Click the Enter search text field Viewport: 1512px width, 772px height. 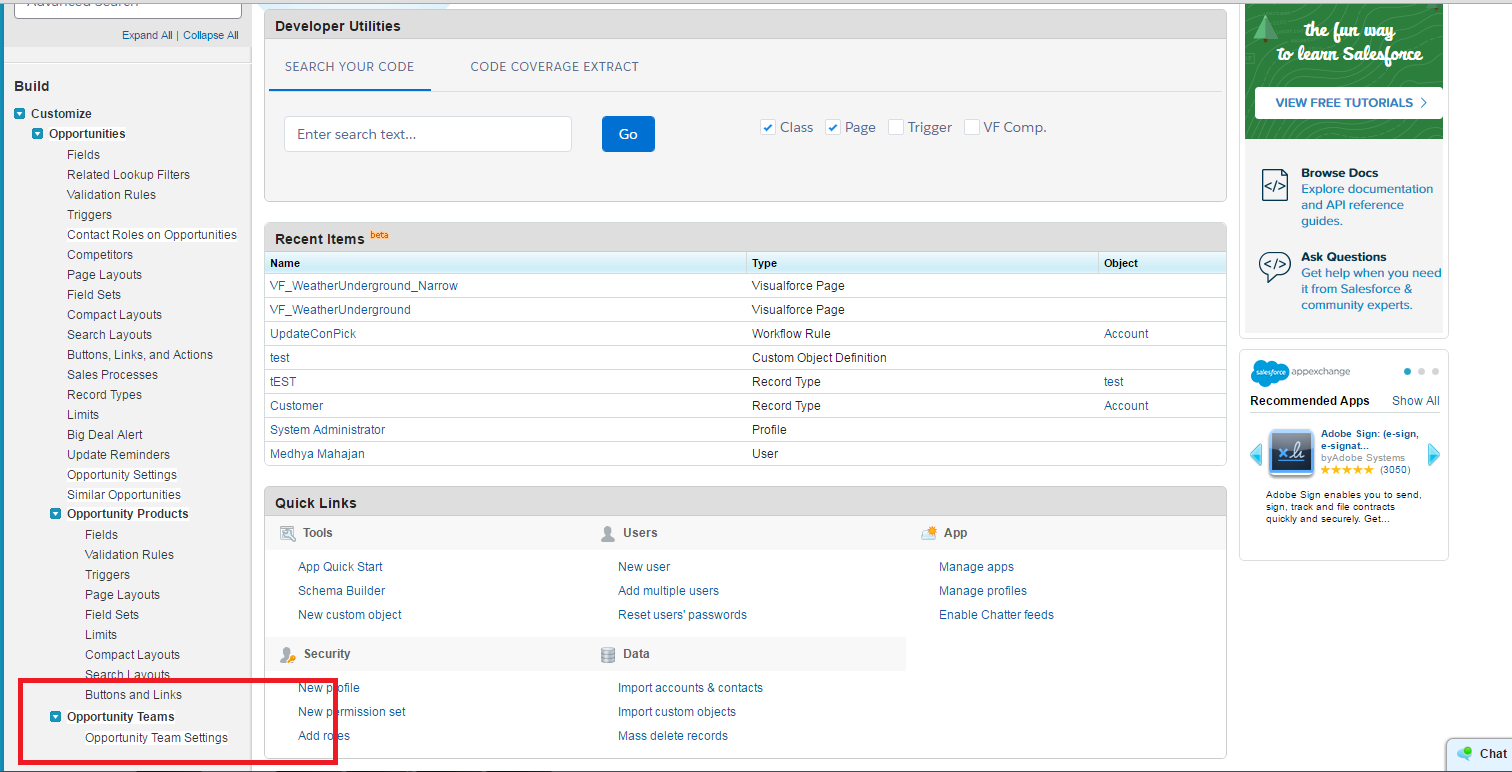coord(427,134)
